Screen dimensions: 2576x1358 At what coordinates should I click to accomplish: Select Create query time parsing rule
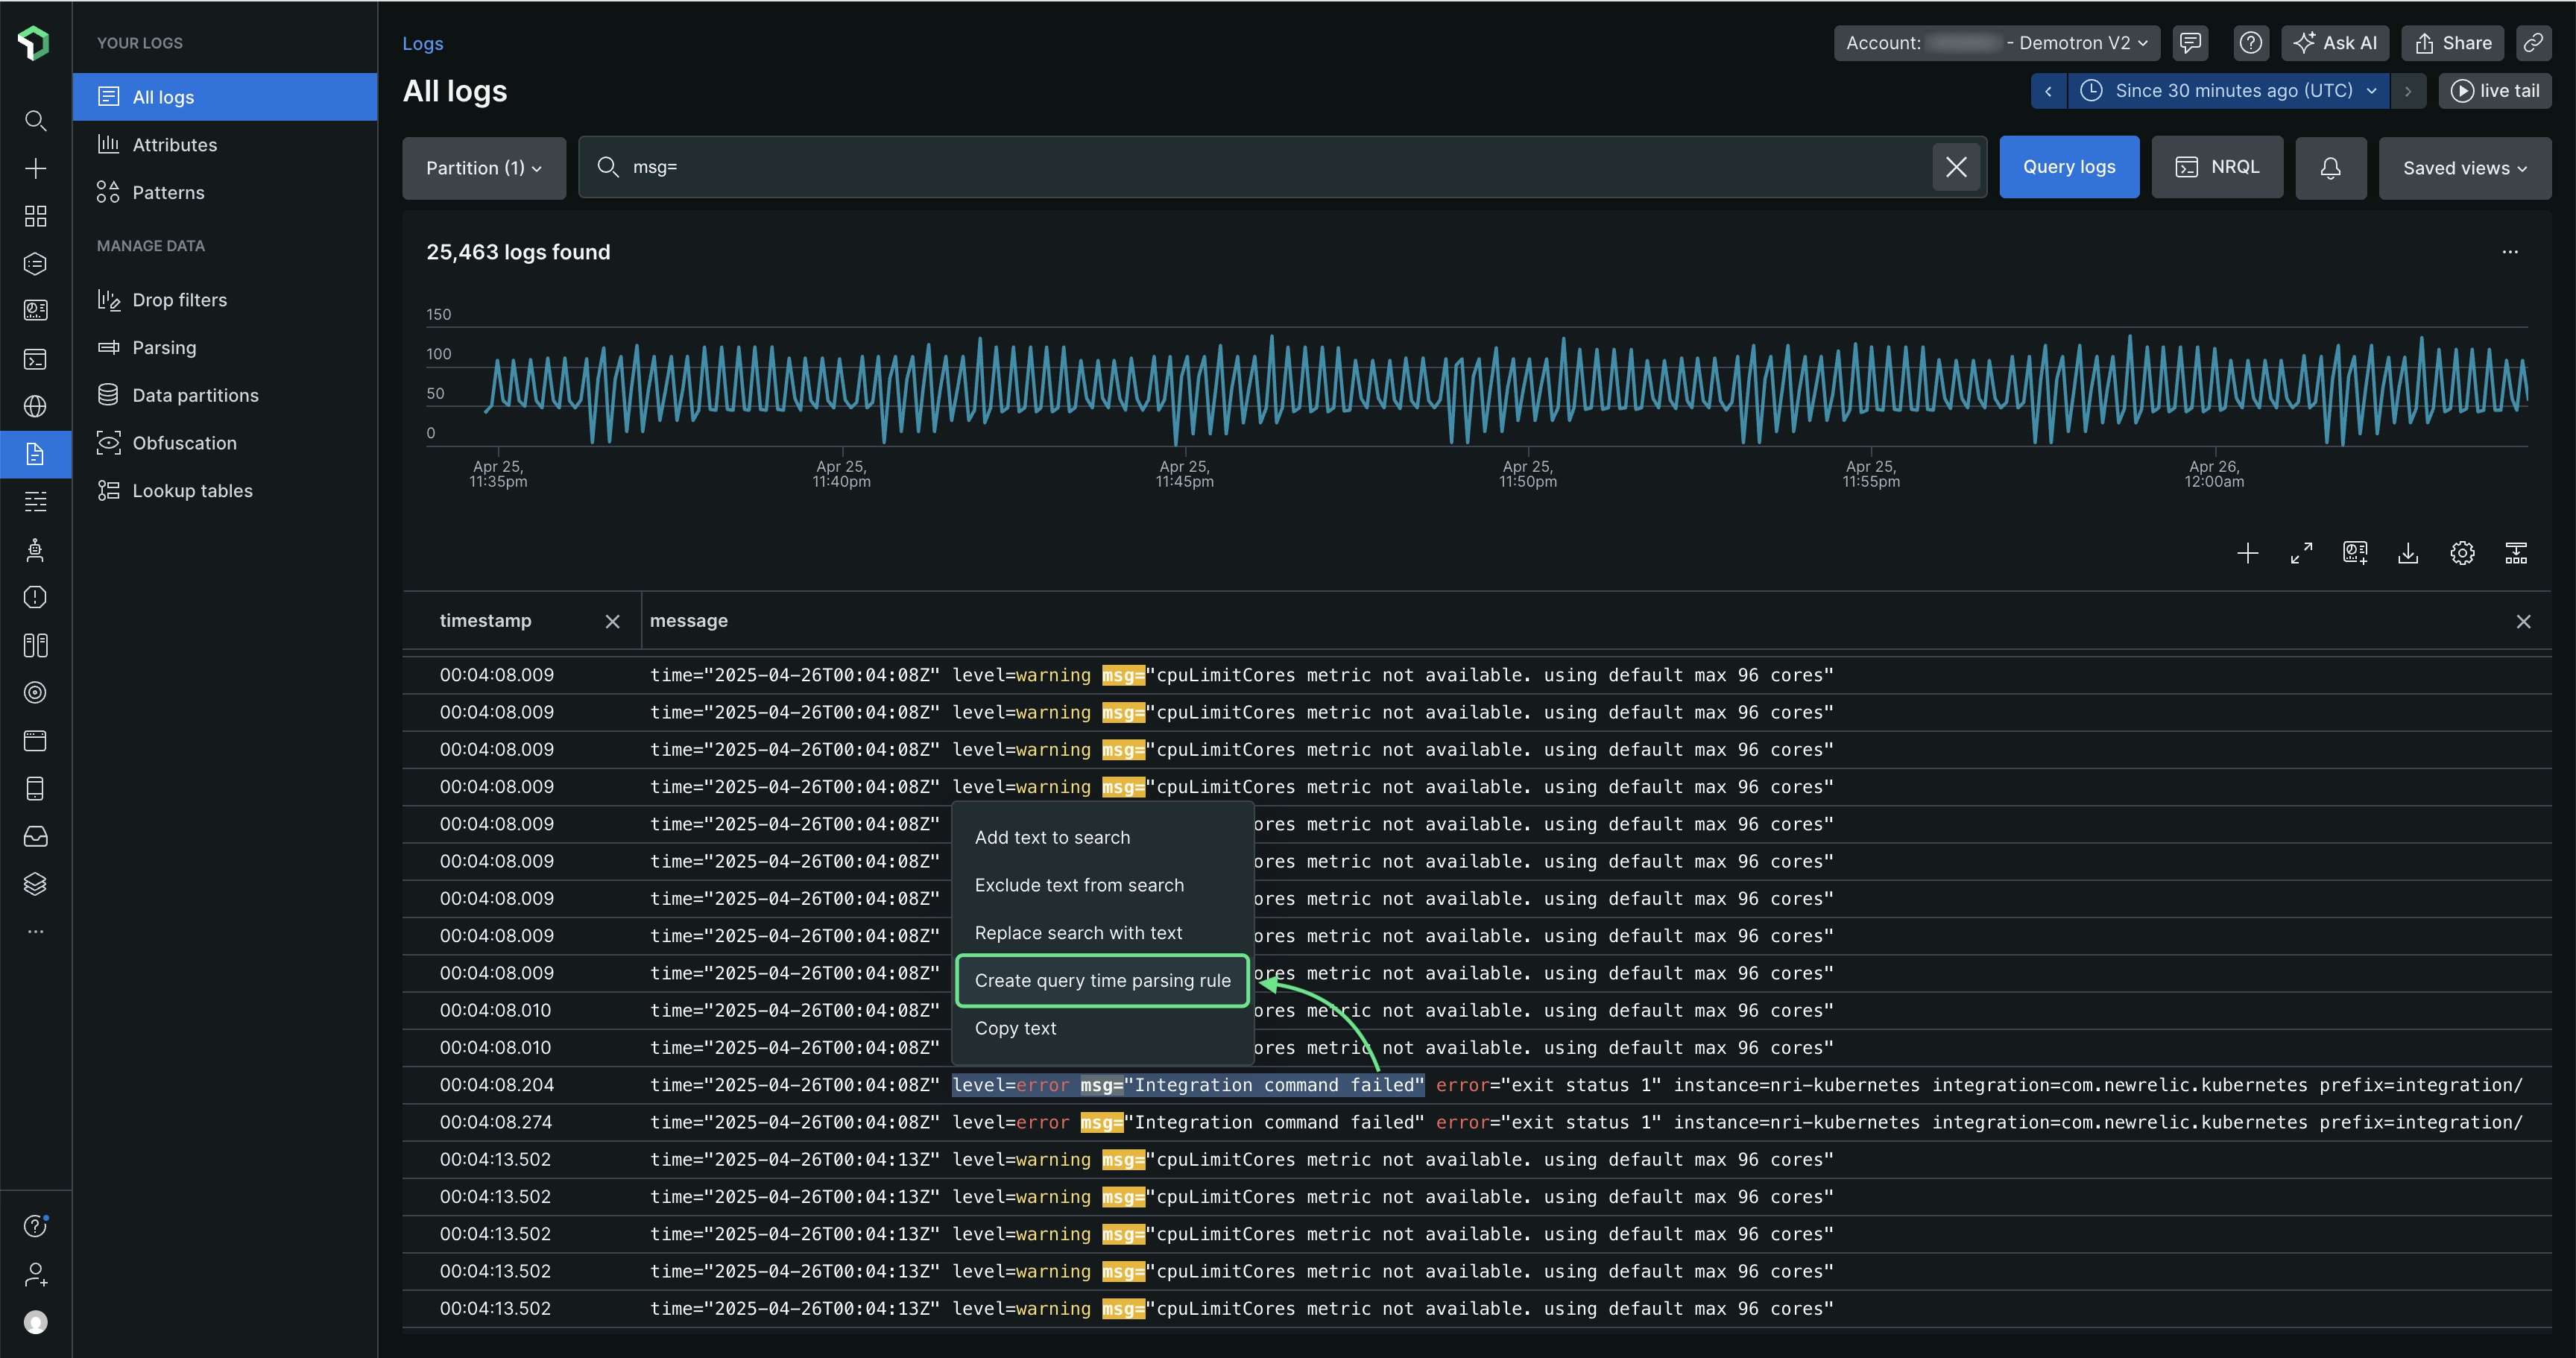coord(1102,980)
